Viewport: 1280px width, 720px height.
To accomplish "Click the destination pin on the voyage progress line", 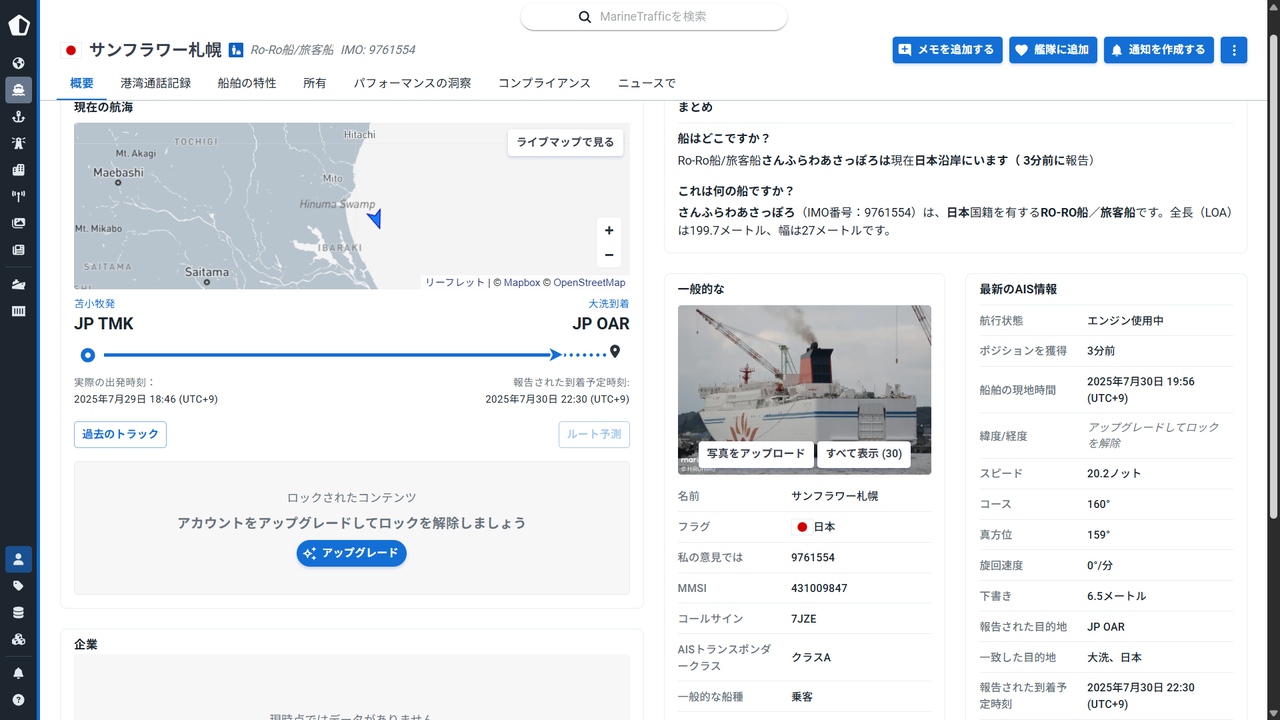I will coord(615,352).
